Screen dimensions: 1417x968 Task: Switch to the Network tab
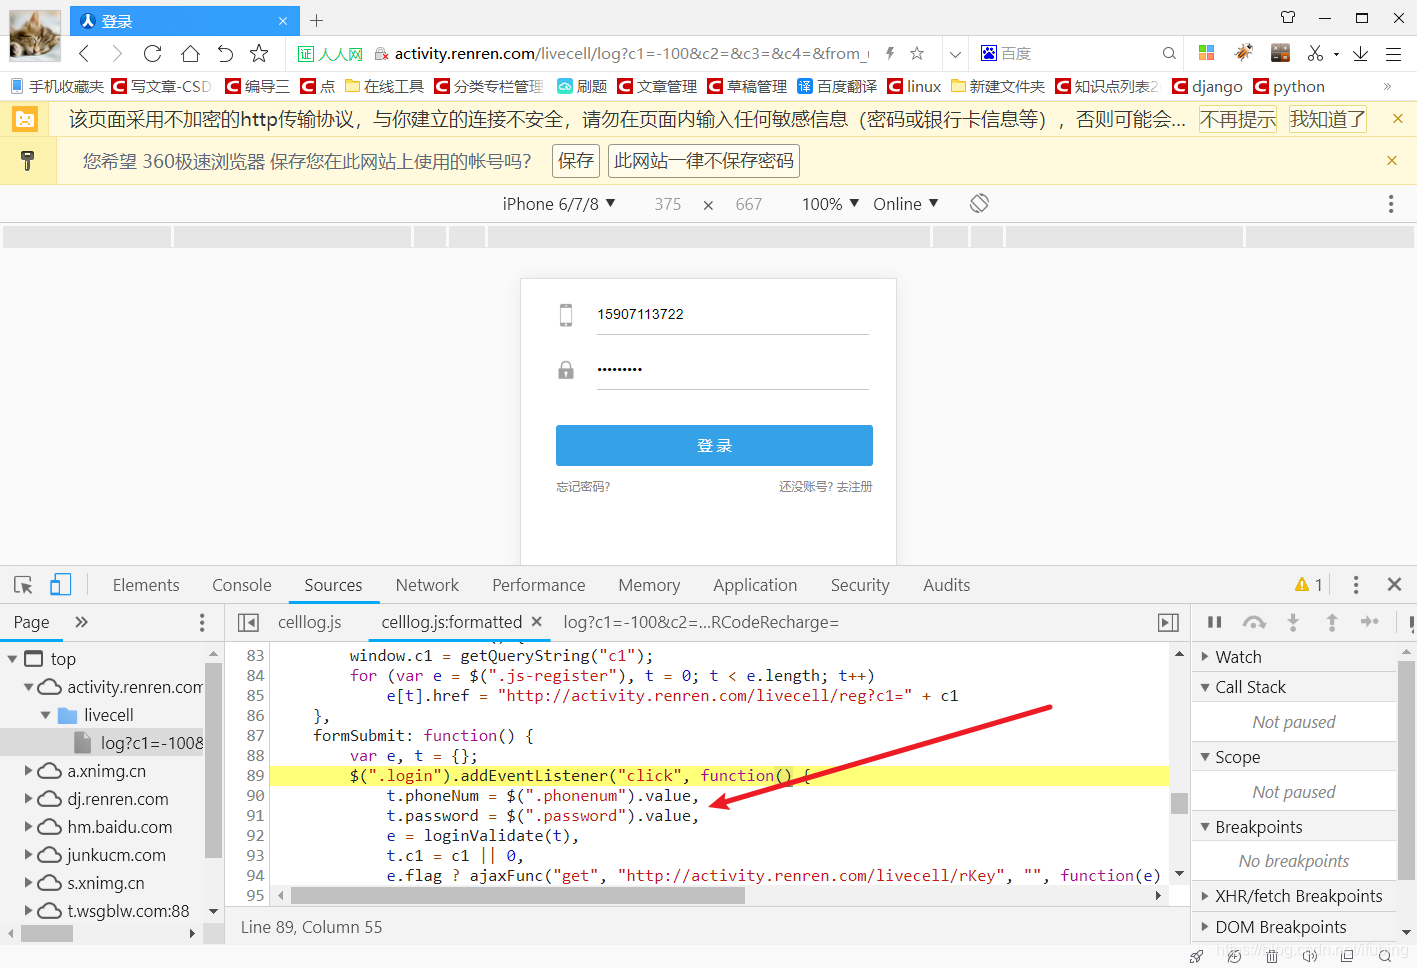[x=427, y=585]
